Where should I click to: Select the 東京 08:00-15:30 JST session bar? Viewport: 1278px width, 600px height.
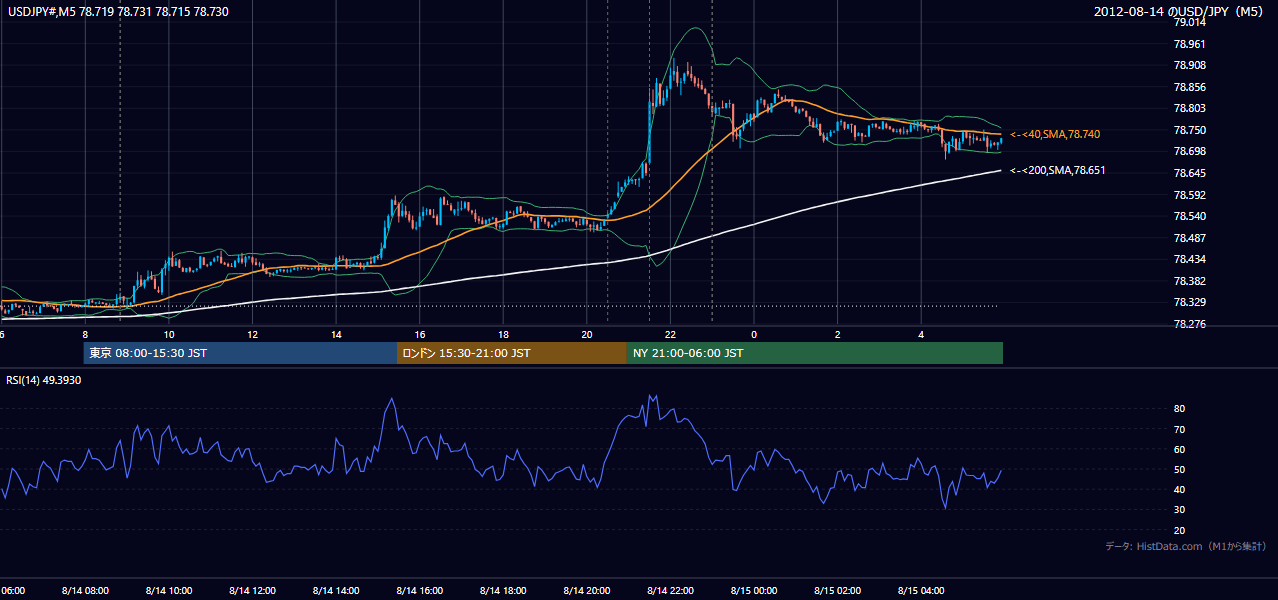[x=240, y=353]
